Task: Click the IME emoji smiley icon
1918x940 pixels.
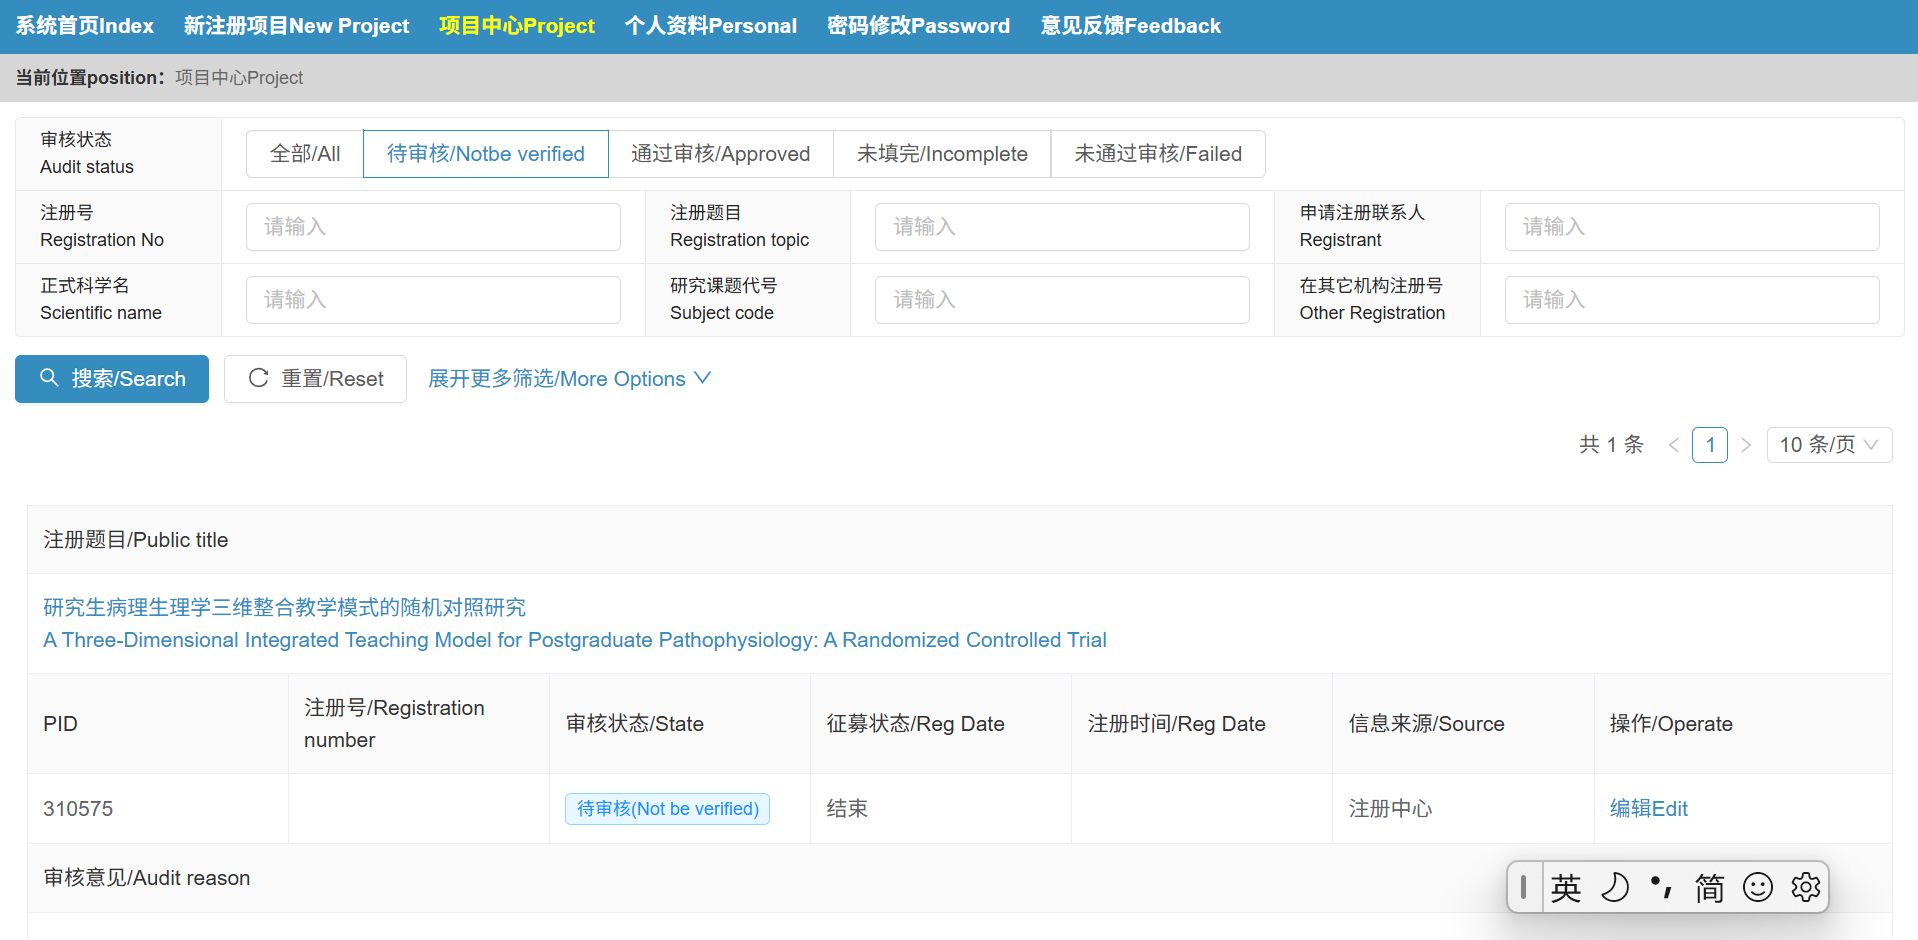Action: click(x=1757, y=887)
